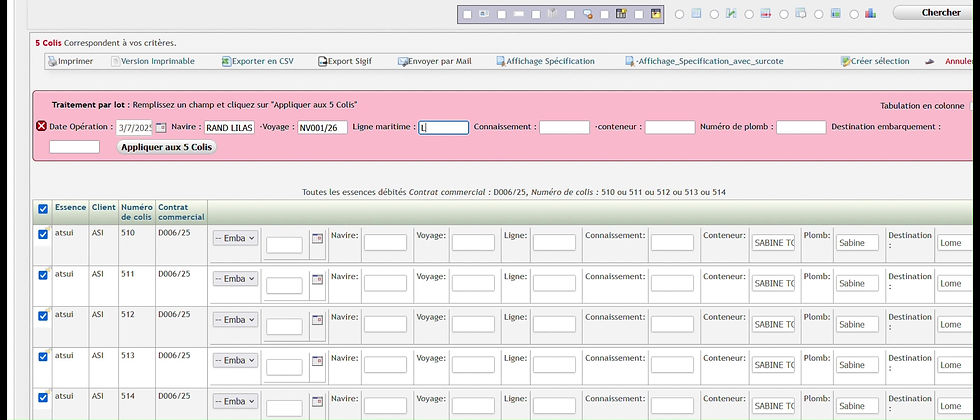Tick the checkbox beside the calendar-grid icon

605,14
